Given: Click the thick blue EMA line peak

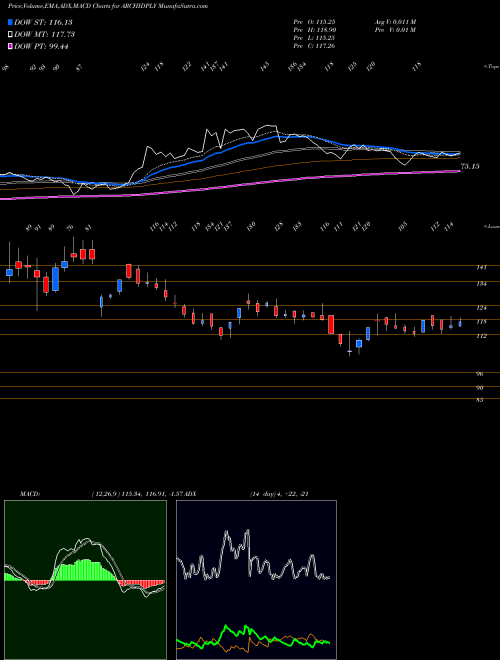Looking at the screenshot, I should [x=277, y=136].
